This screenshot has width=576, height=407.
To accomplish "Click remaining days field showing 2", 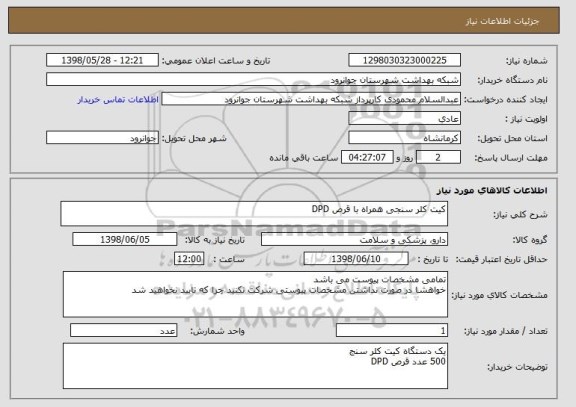I will pos(438,158).
